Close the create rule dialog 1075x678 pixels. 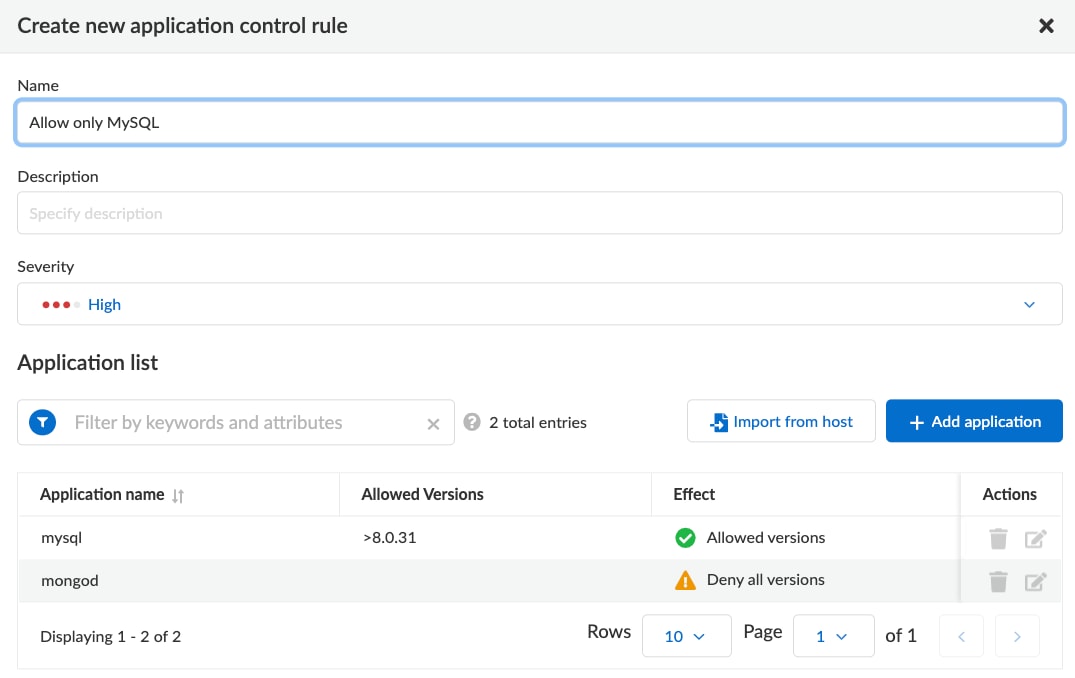[x=1046, y=26]
